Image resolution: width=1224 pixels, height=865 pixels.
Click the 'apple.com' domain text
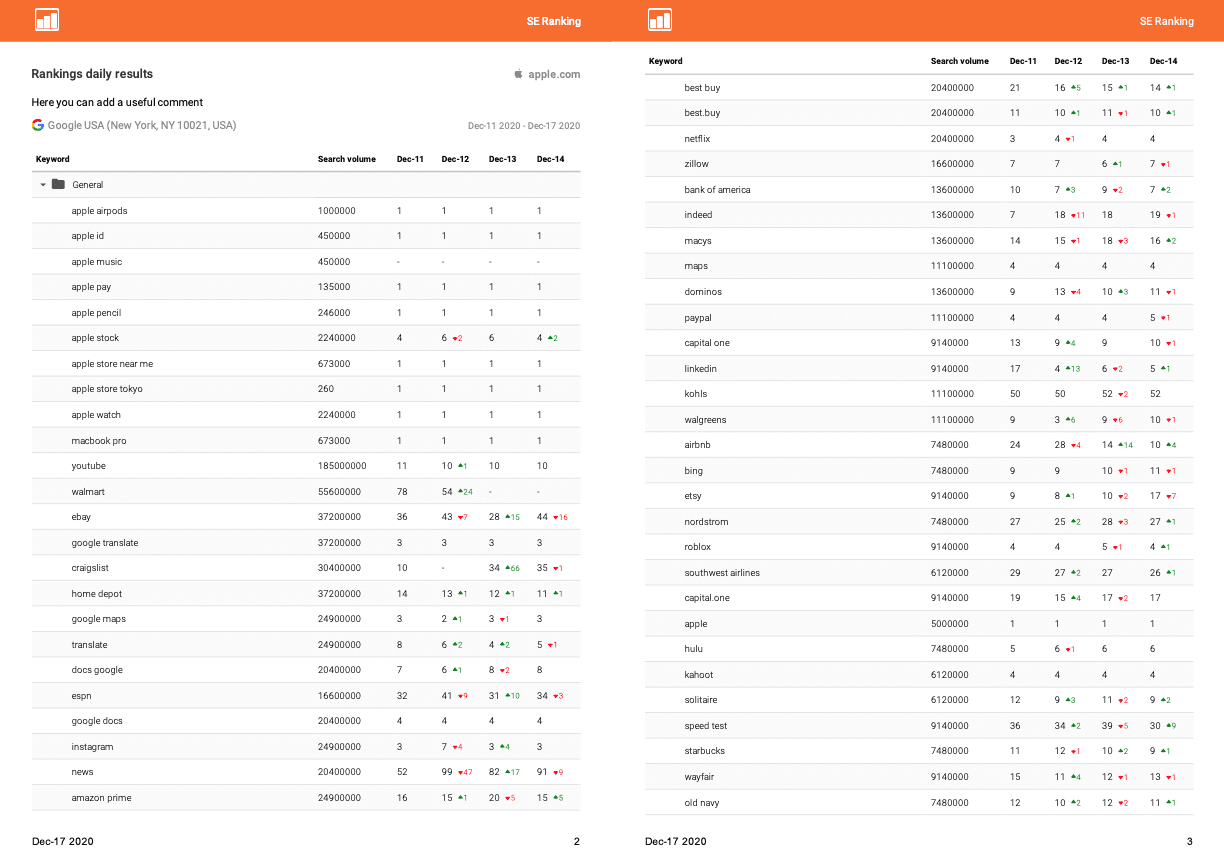pos(554,74)
